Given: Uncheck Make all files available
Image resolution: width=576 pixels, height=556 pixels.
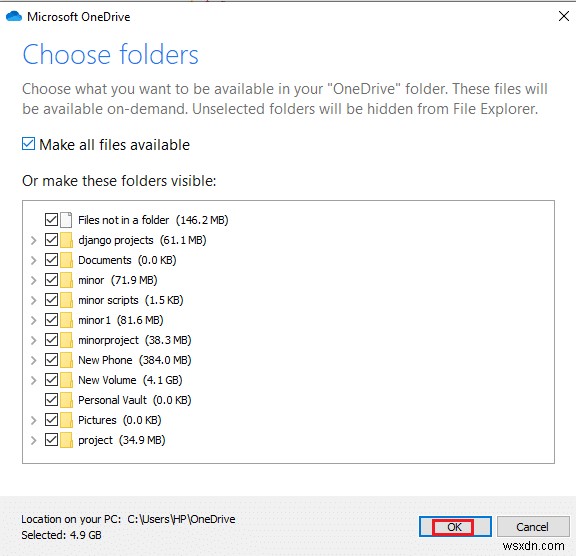Looking at the screenshot, I should click(x=28, y=144).
